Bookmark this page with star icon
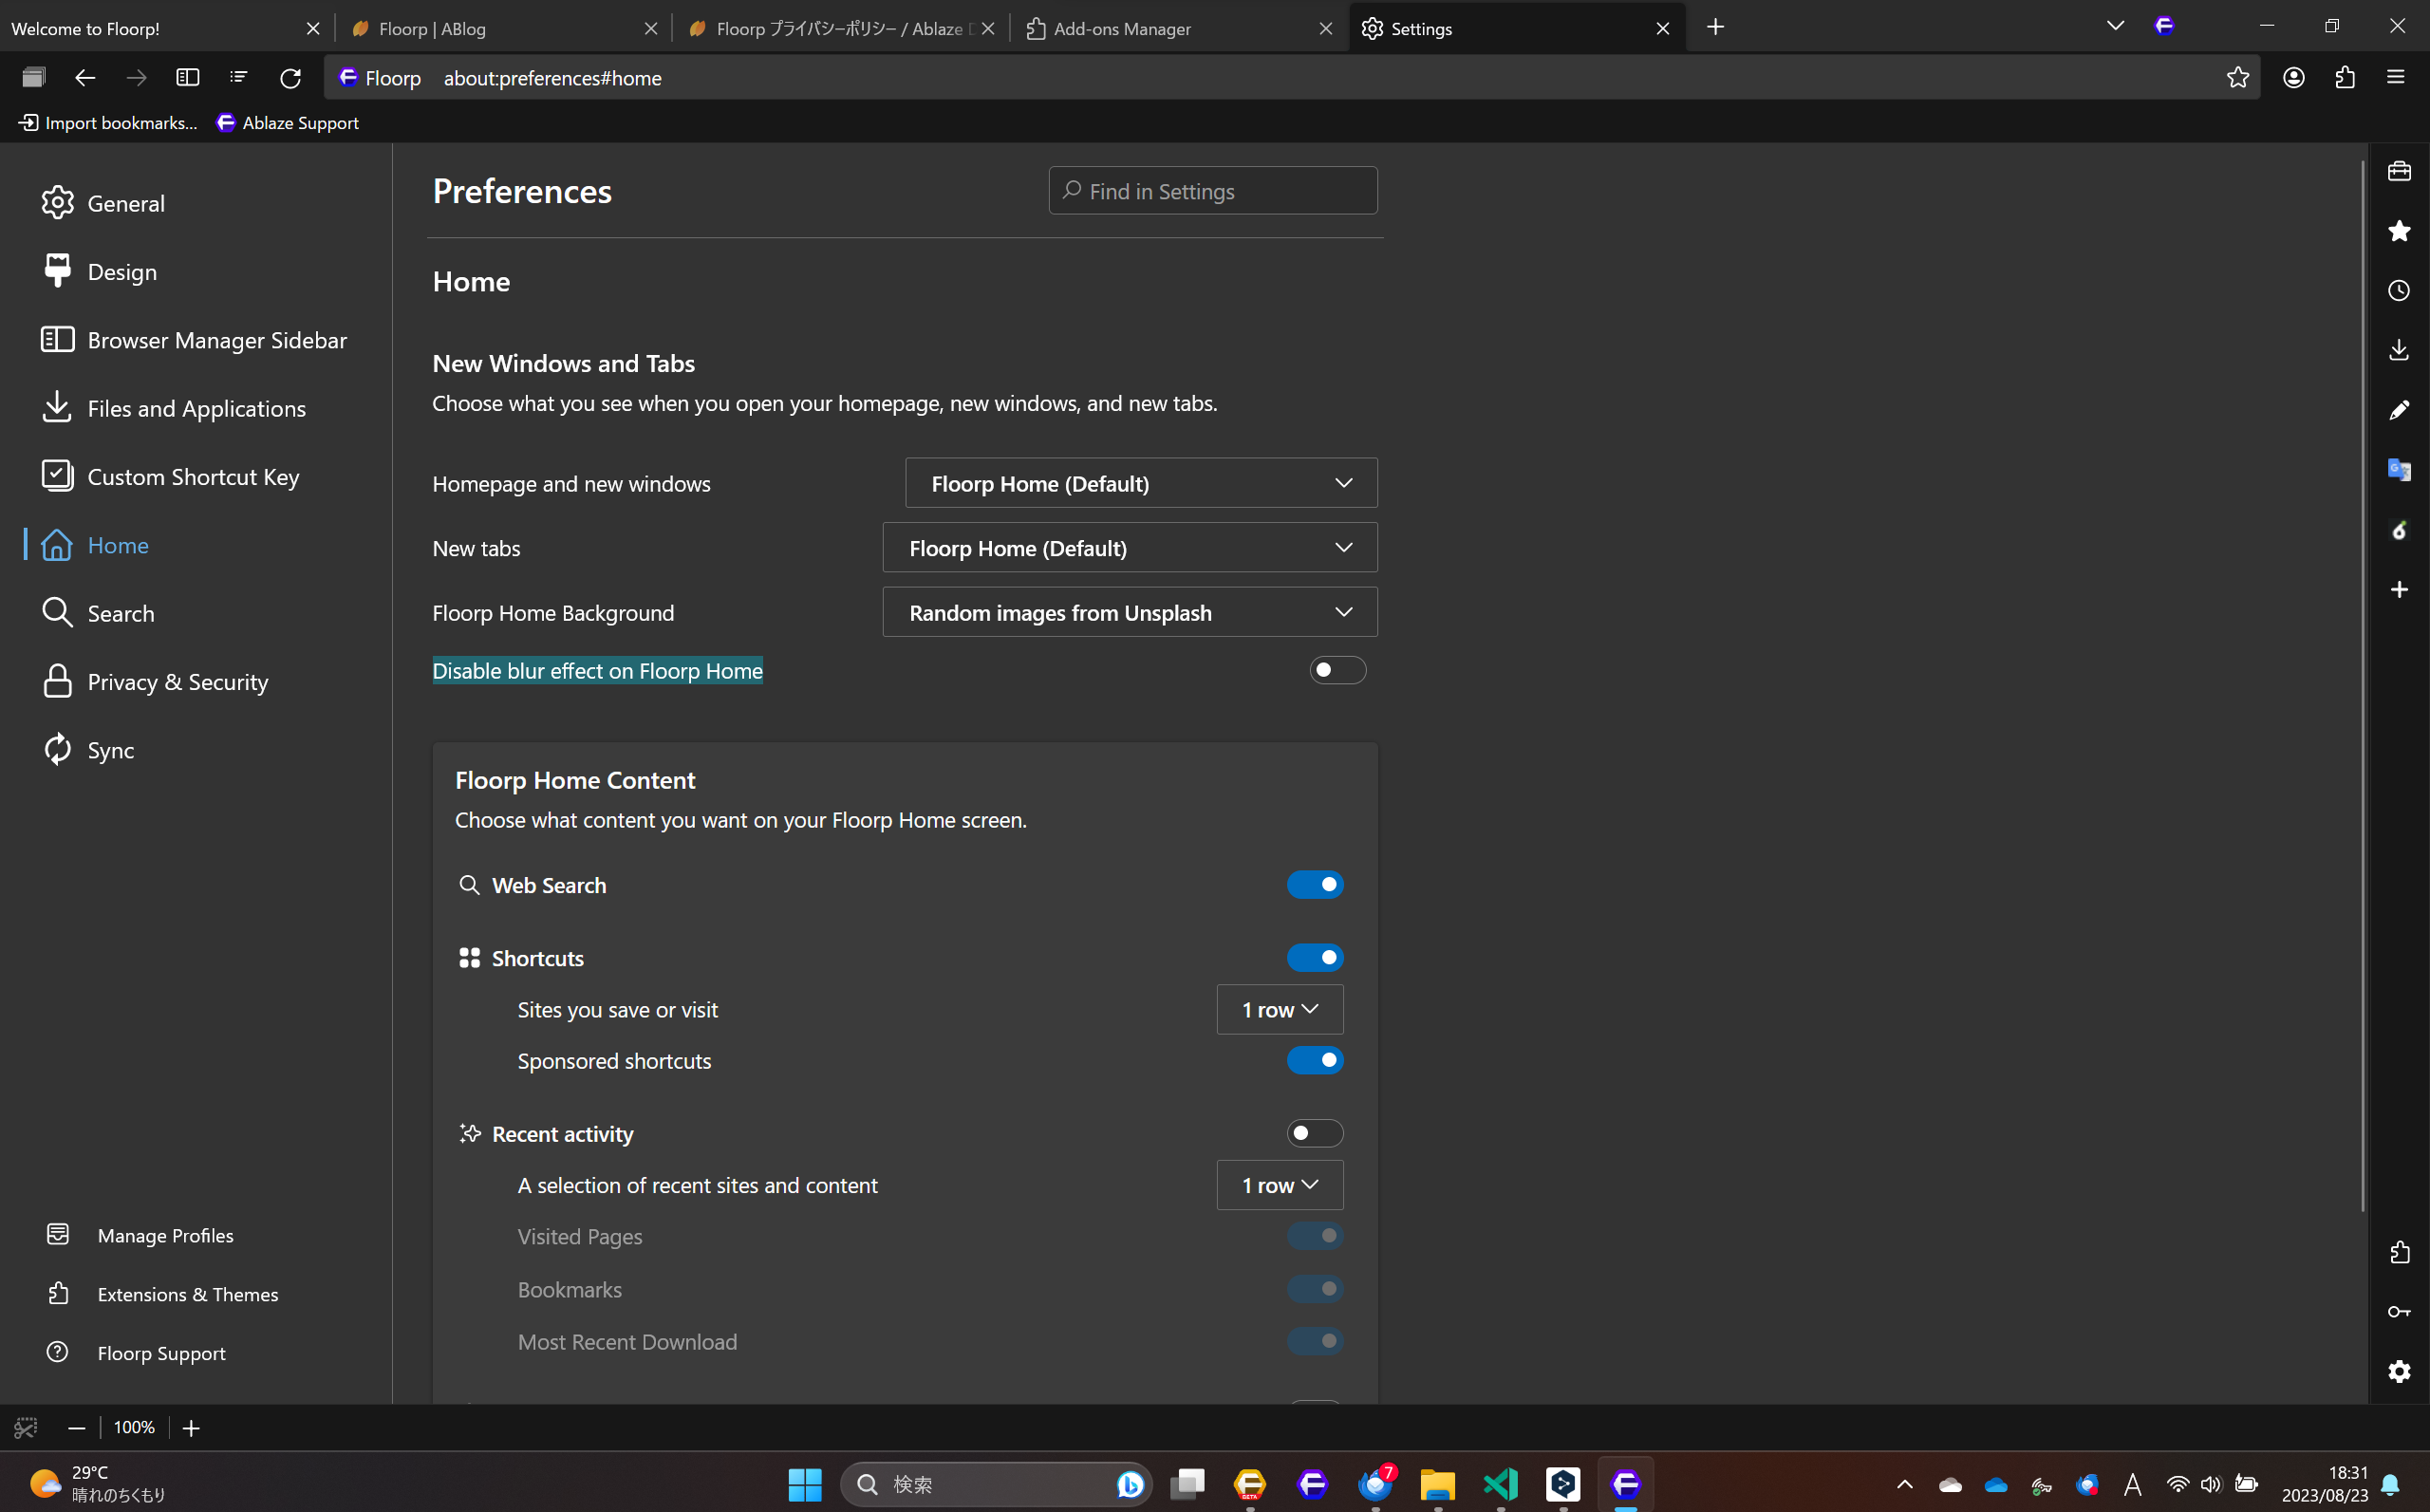The width and height of the screenshot is (2430, 1512). click(2238, 78)
